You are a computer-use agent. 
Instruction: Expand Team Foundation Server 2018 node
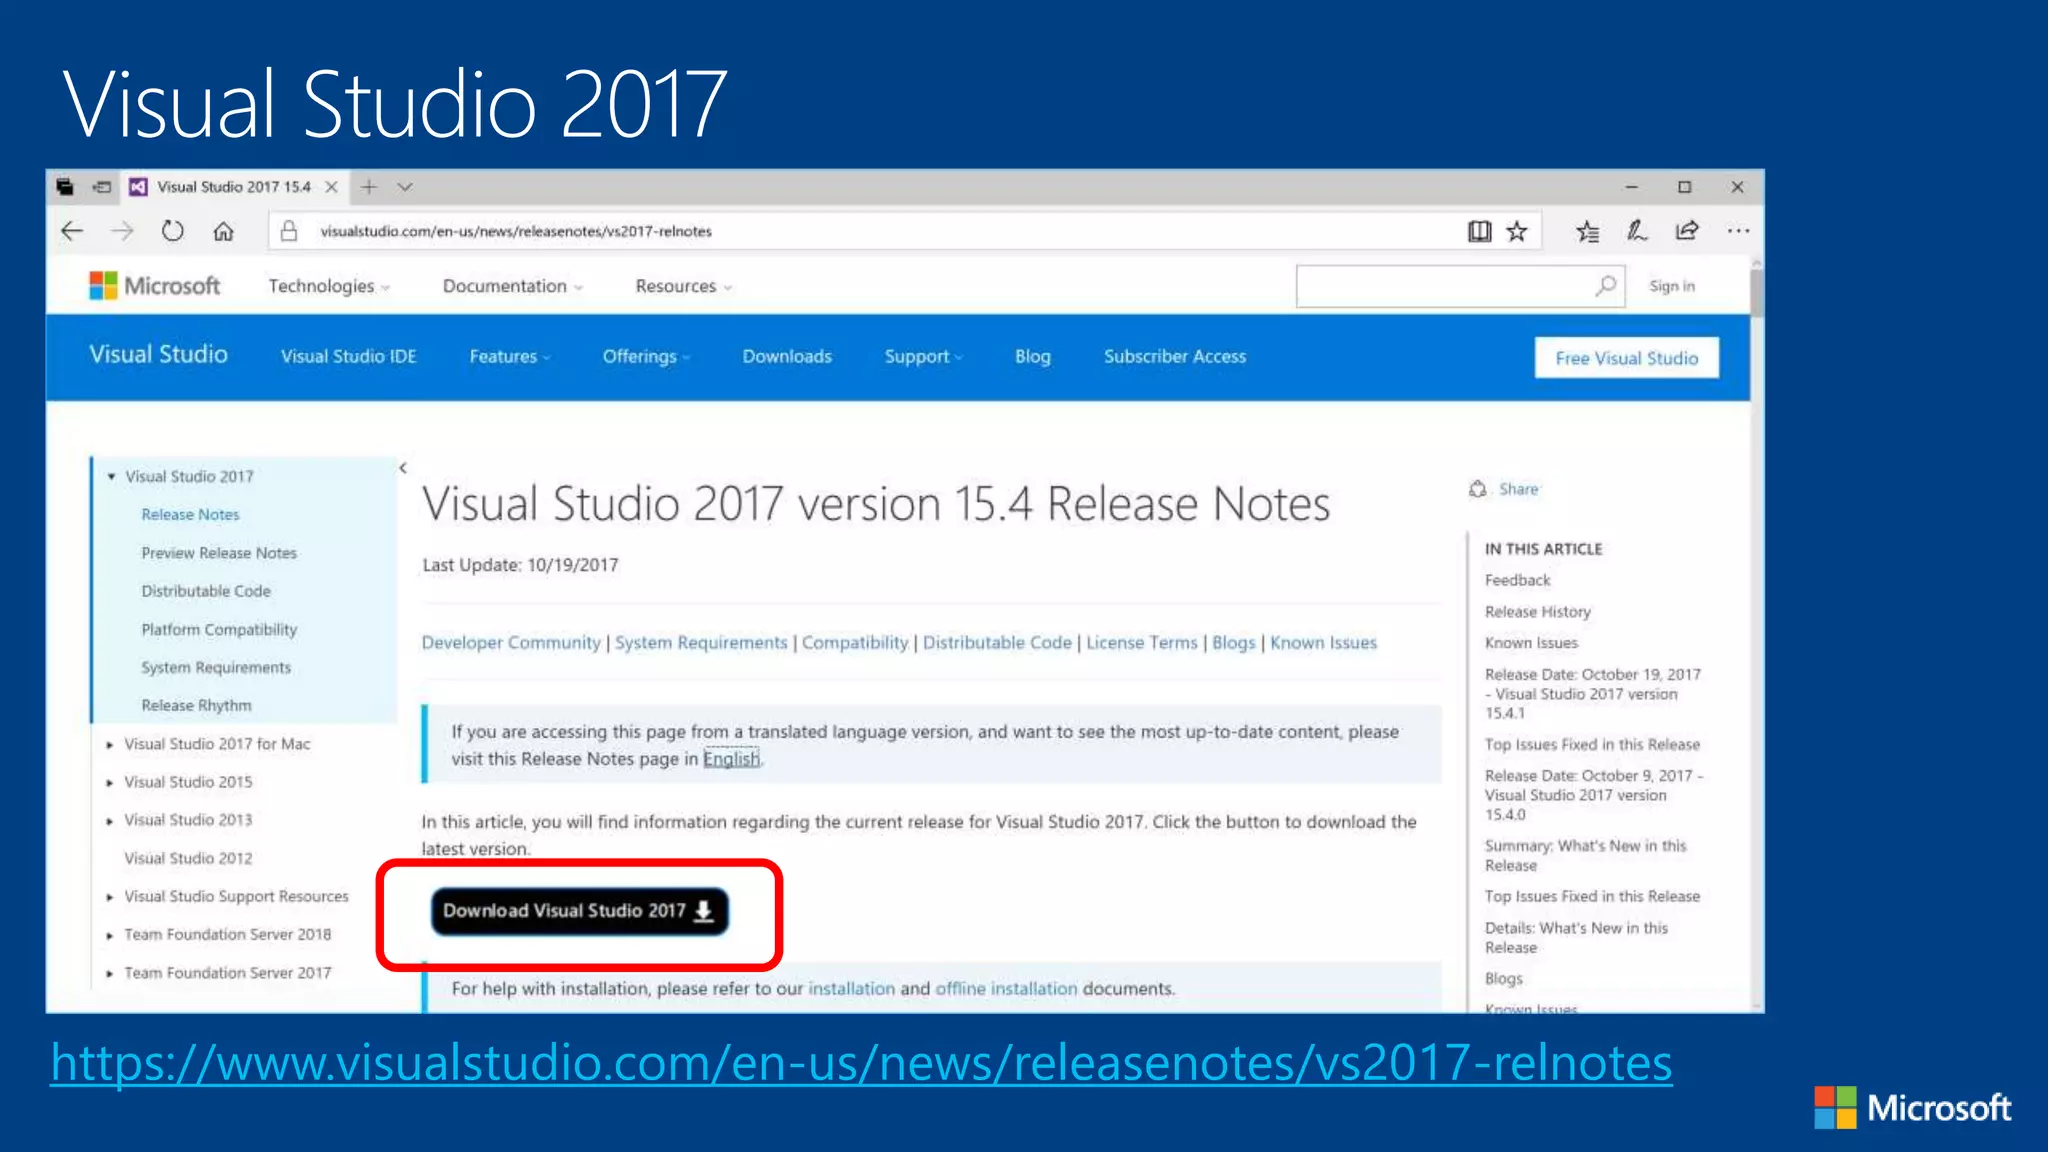pos(110,935)
